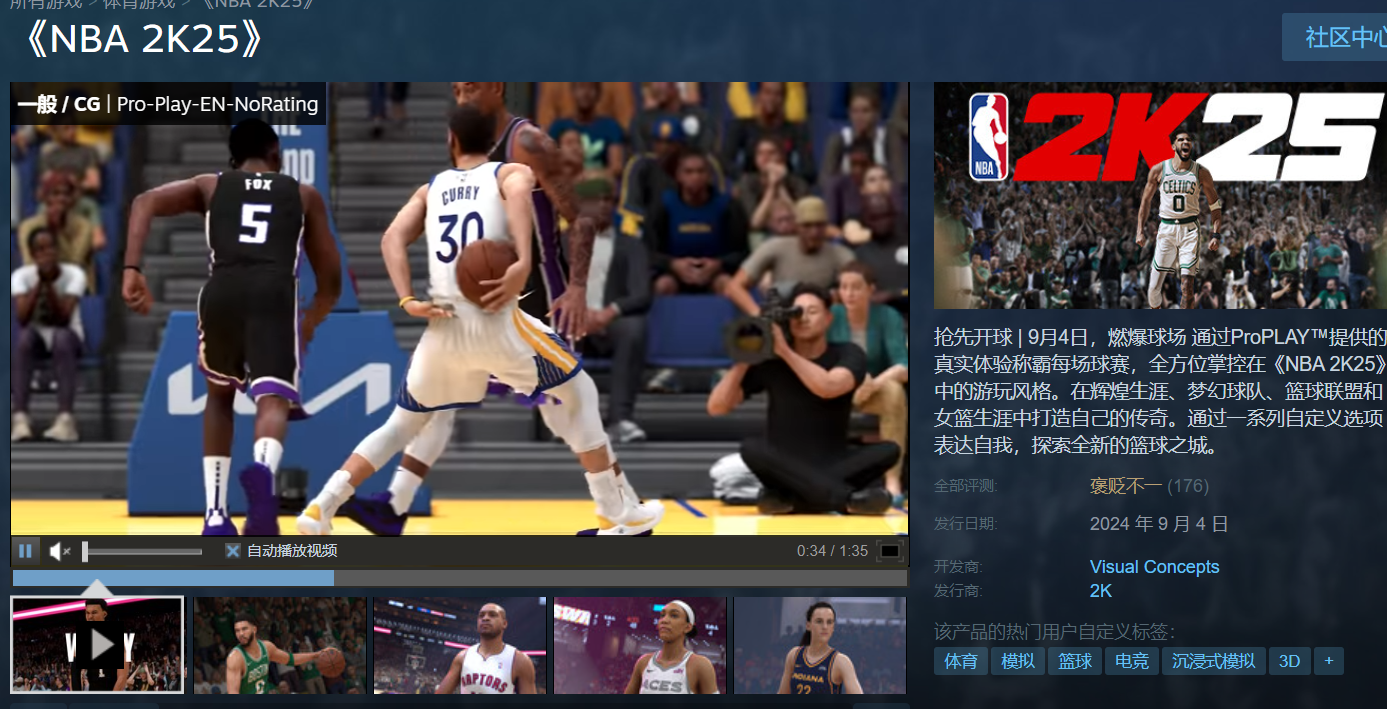Click the 3D tag
This screenshot has width=1387, height=709.
tap(1289, 661)
